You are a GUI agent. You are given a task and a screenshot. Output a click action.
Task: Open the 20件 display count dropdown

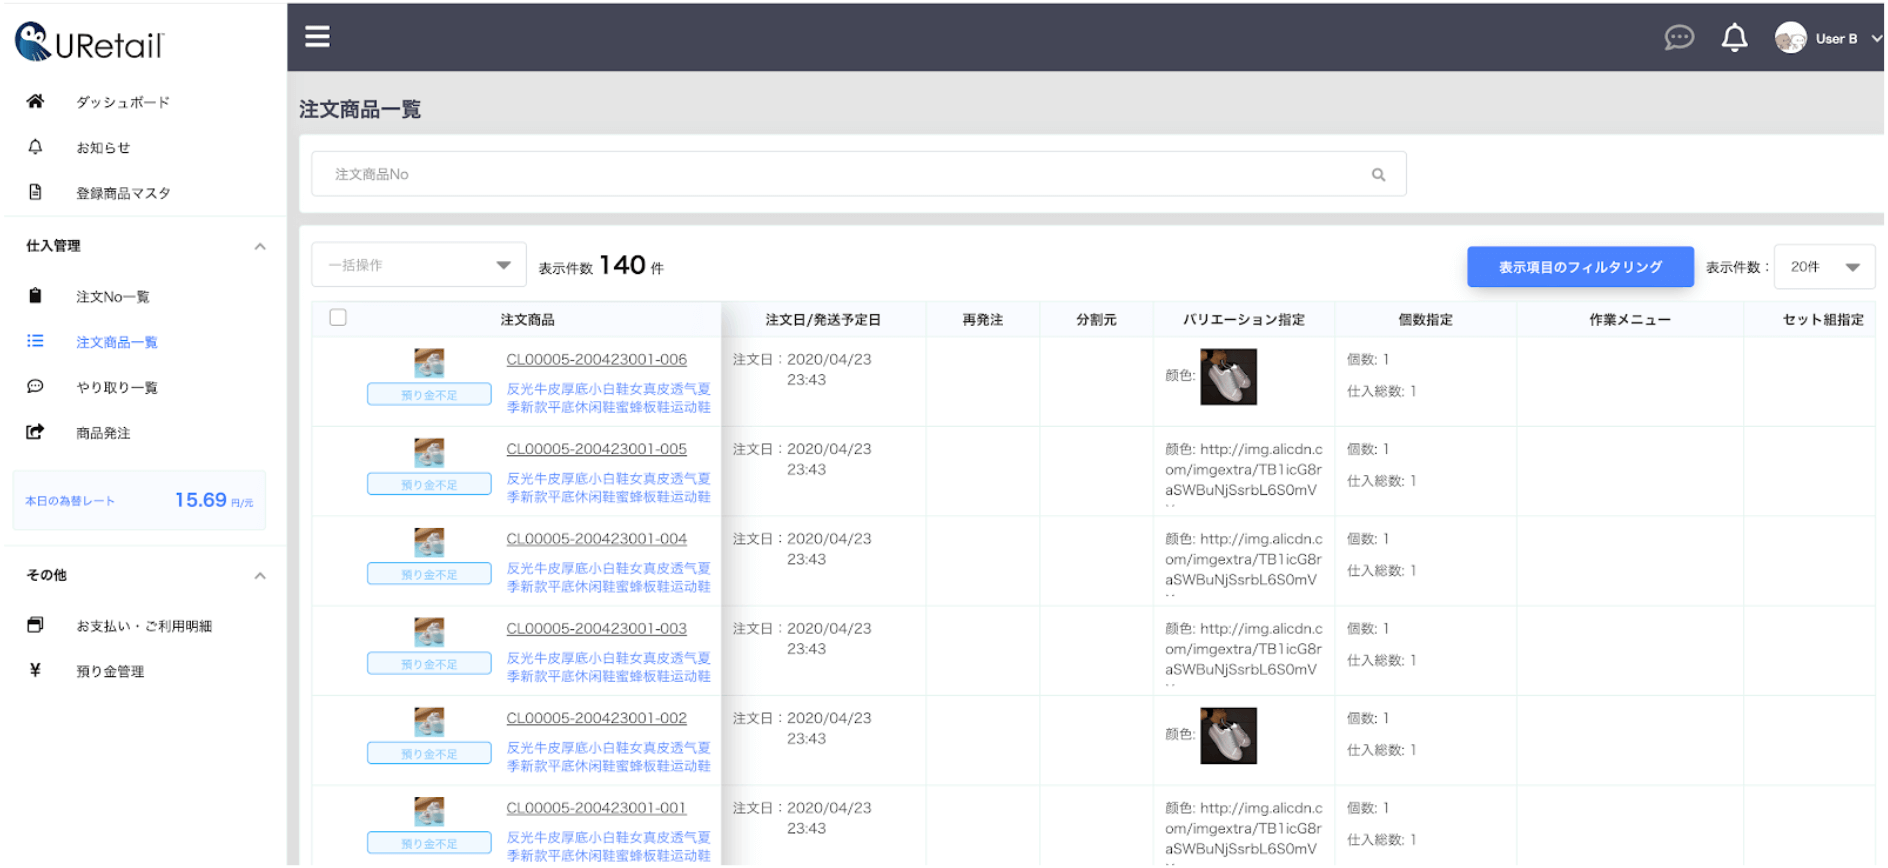tap(1824, 267)
